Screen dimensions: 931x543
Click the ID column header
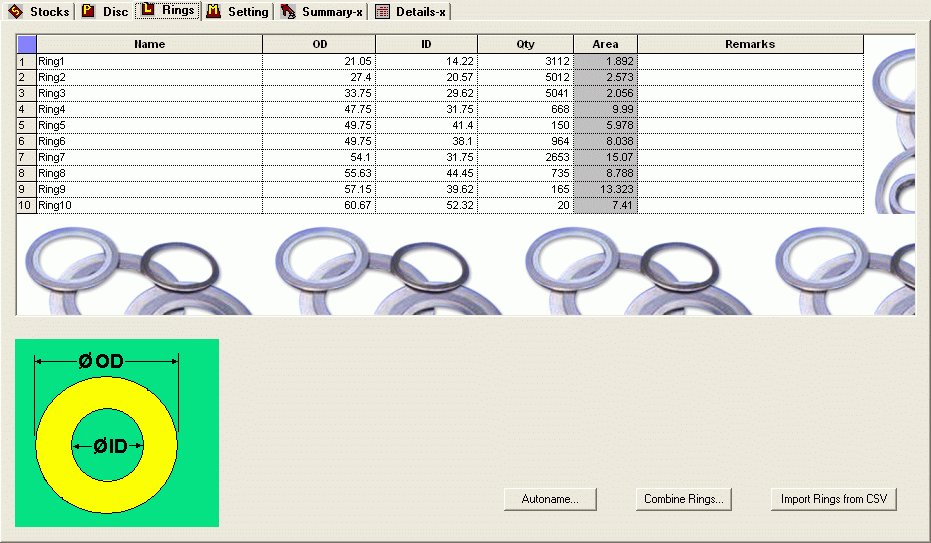tap(426, 44)
